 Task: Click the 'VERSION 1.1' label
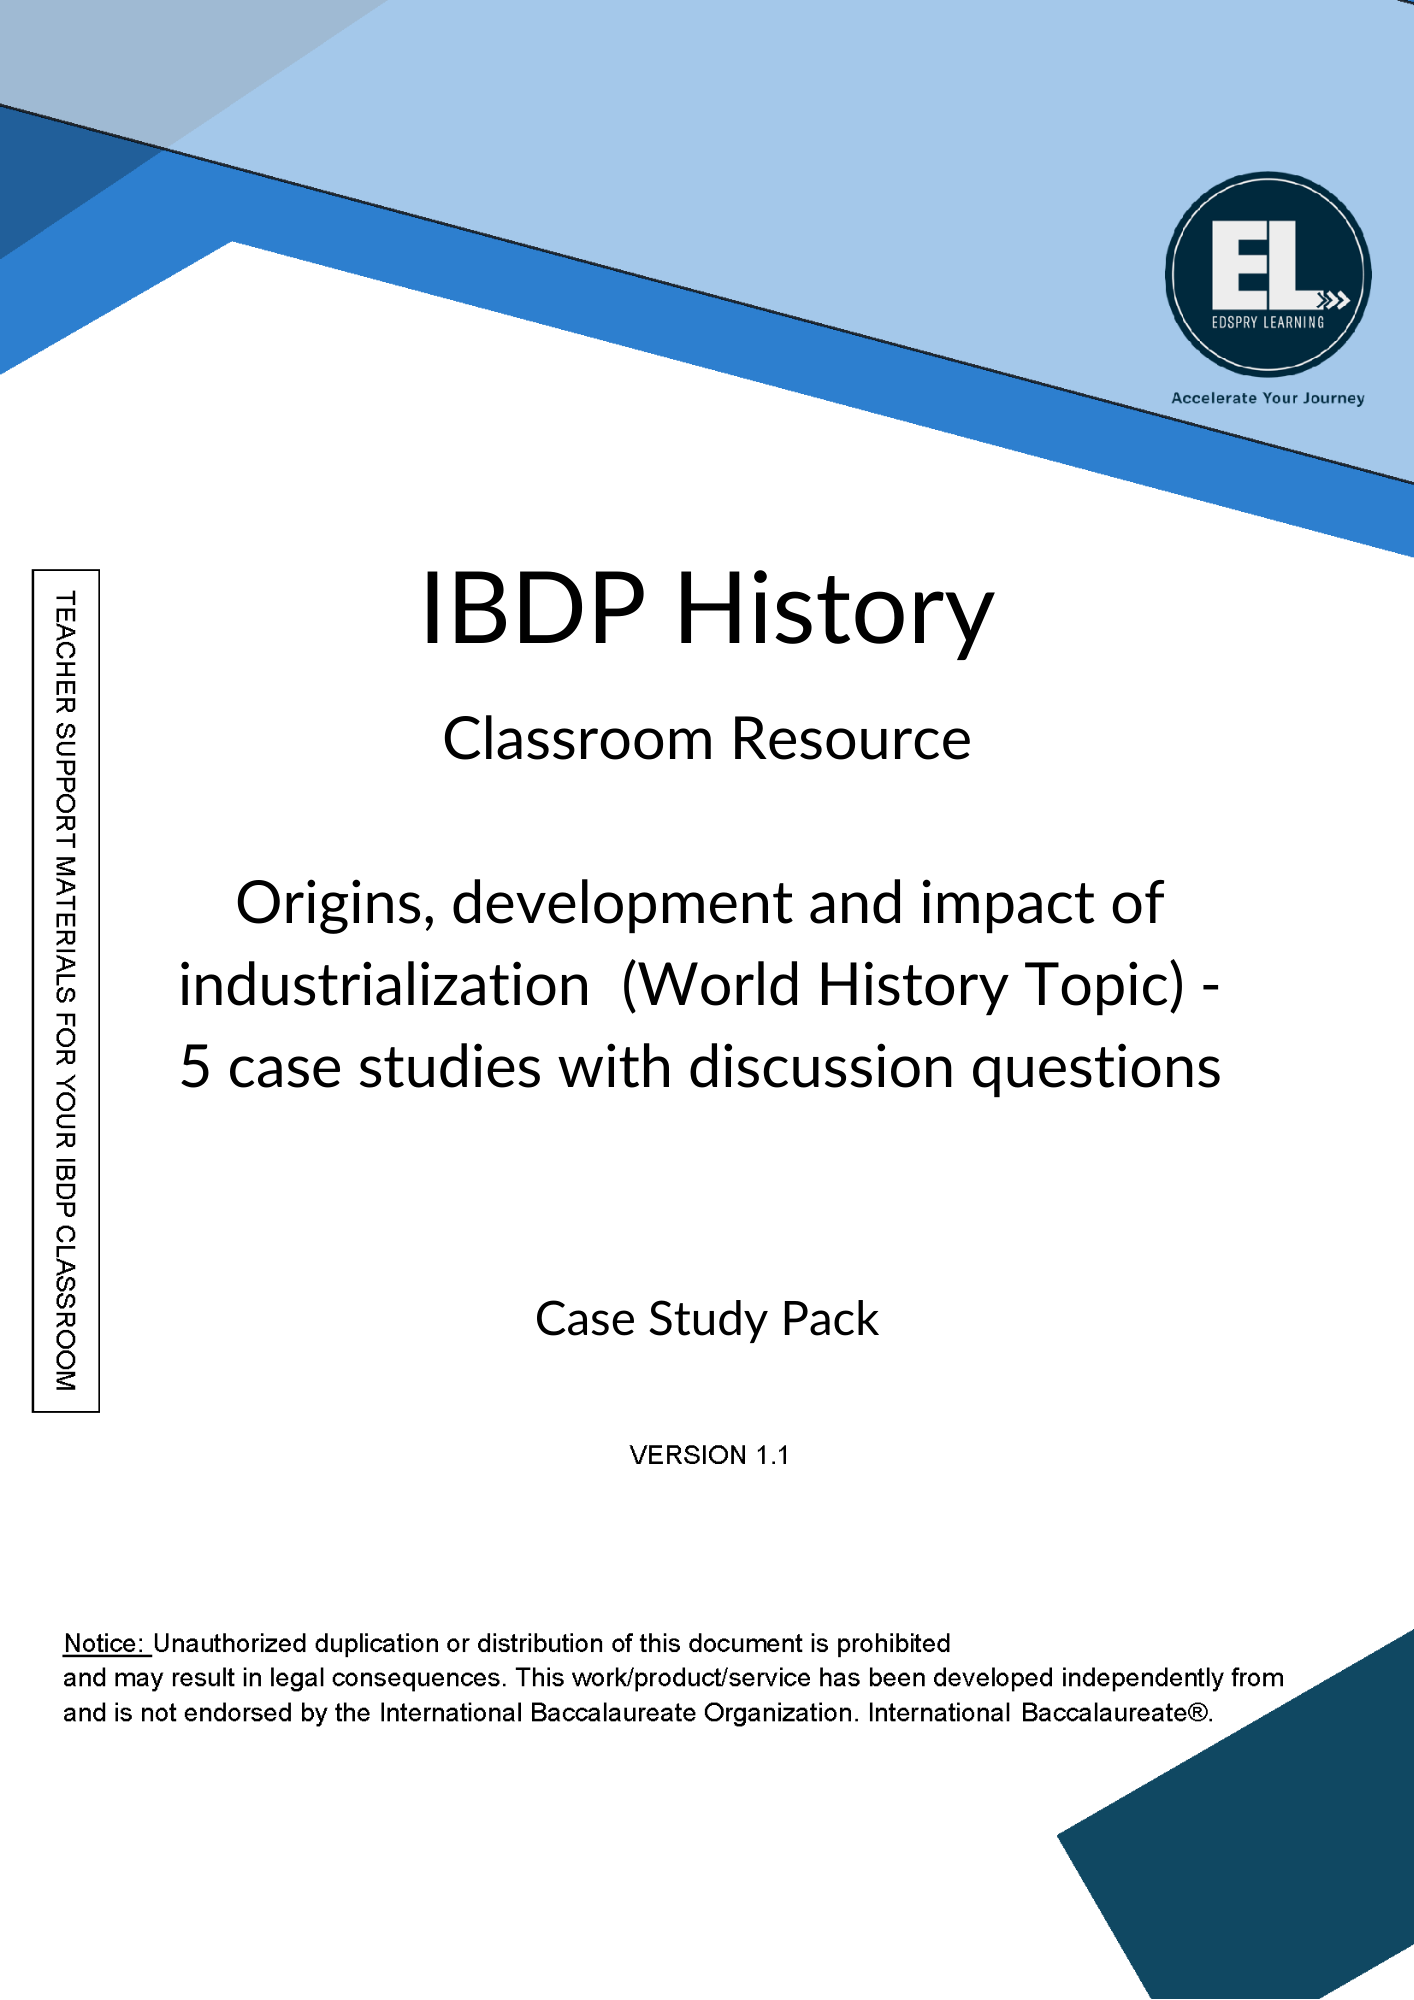(709, 1455)
